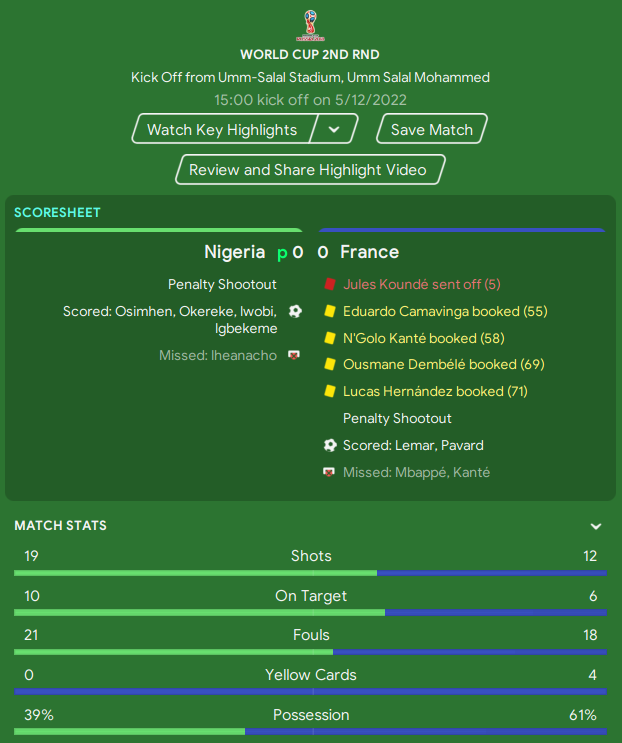Select the Scoresheet header tab
The image size is (622, 743).
pyautogui.click(x=57, y=212)
